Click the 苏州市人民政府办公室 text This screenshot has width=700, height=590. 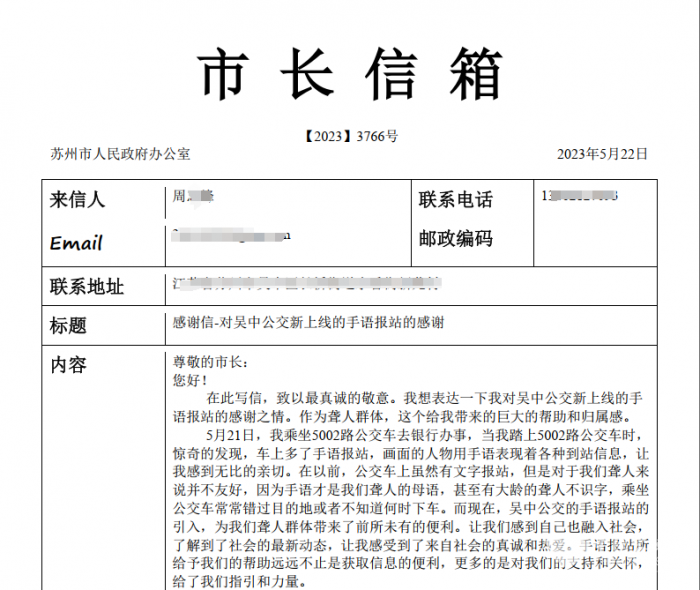pyautogui.click(x=120, y=154)
